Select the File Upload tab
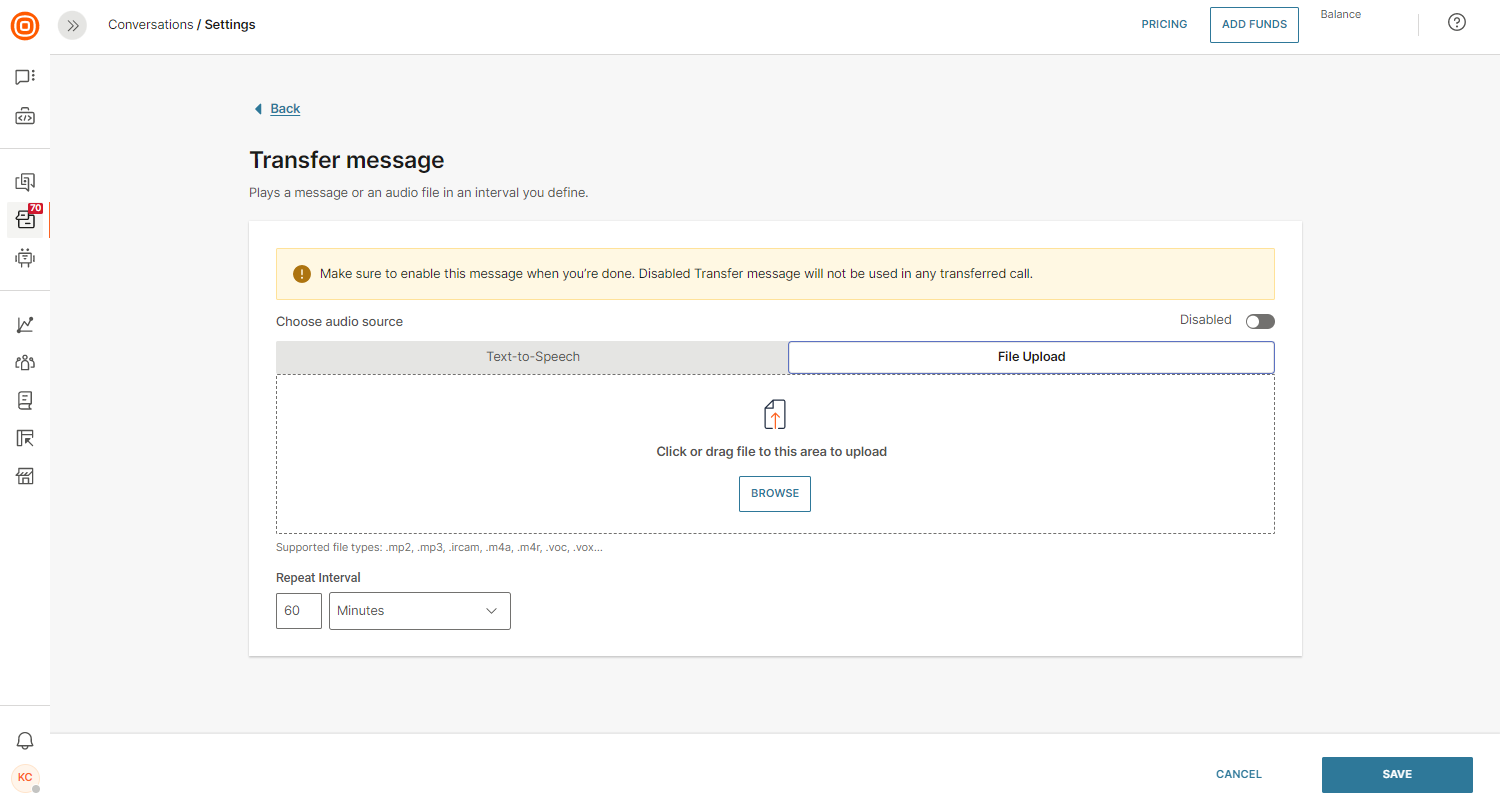The image size is (1500, 800). (x=1031, y=357)
